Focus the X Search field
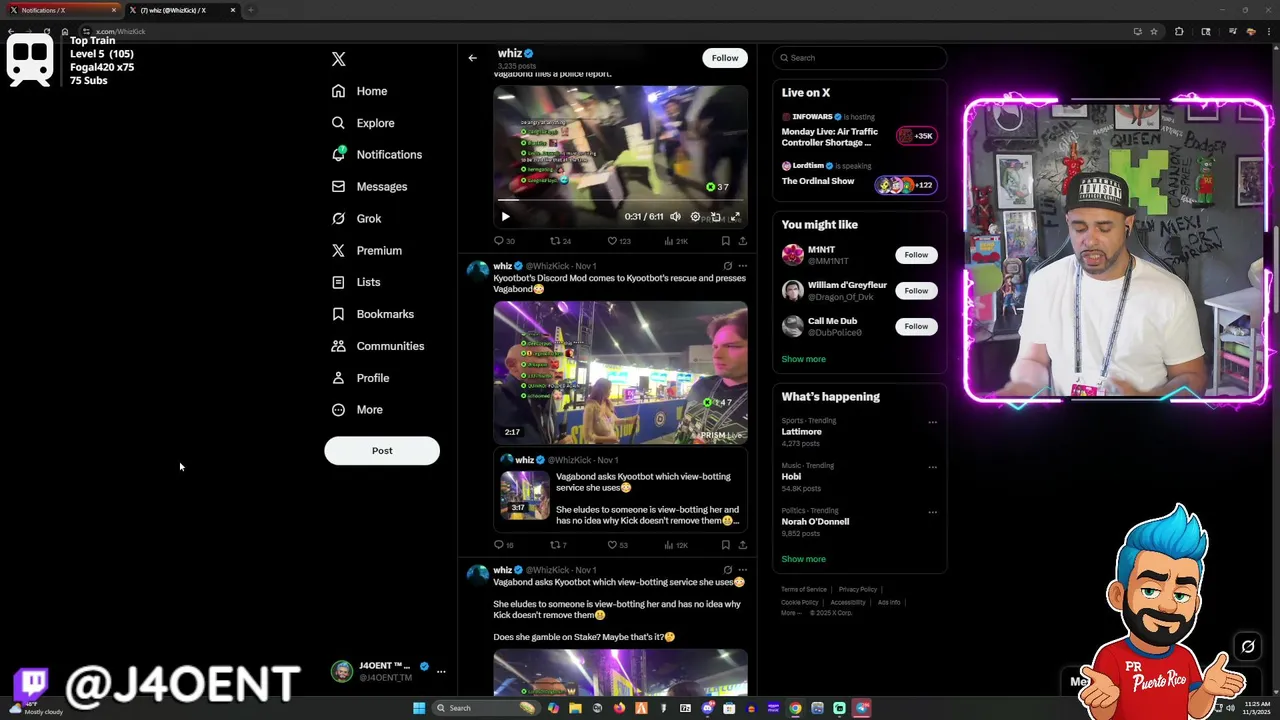The height and width of the screenshot is (720, 1280). point(859,58)
